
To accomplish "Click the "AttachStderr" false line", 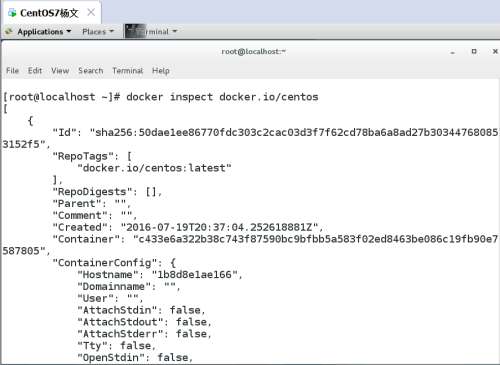I will point(144,334).
